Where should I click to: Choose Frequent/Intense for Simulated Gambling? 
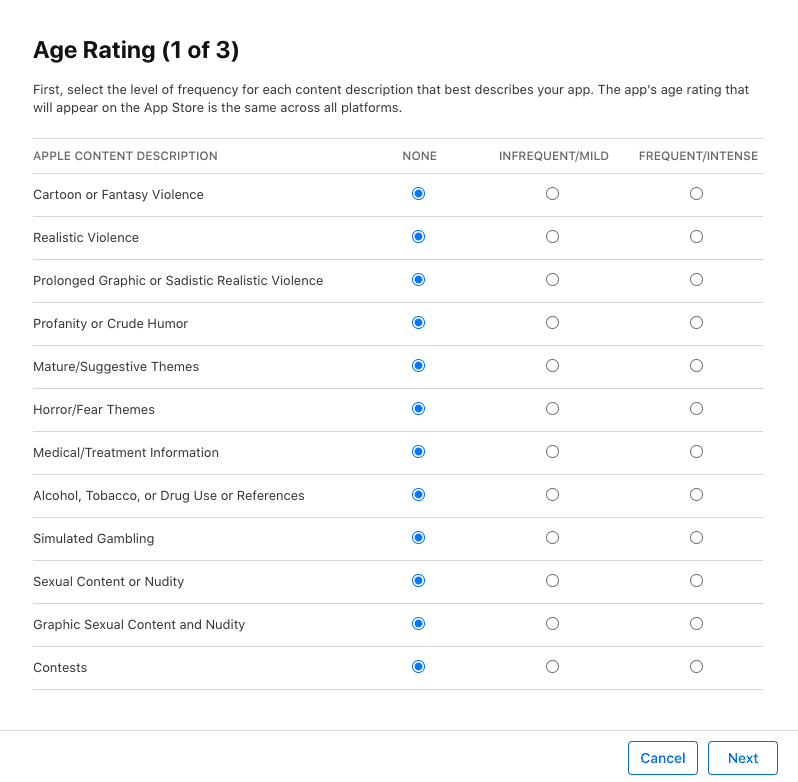(696, 538)
